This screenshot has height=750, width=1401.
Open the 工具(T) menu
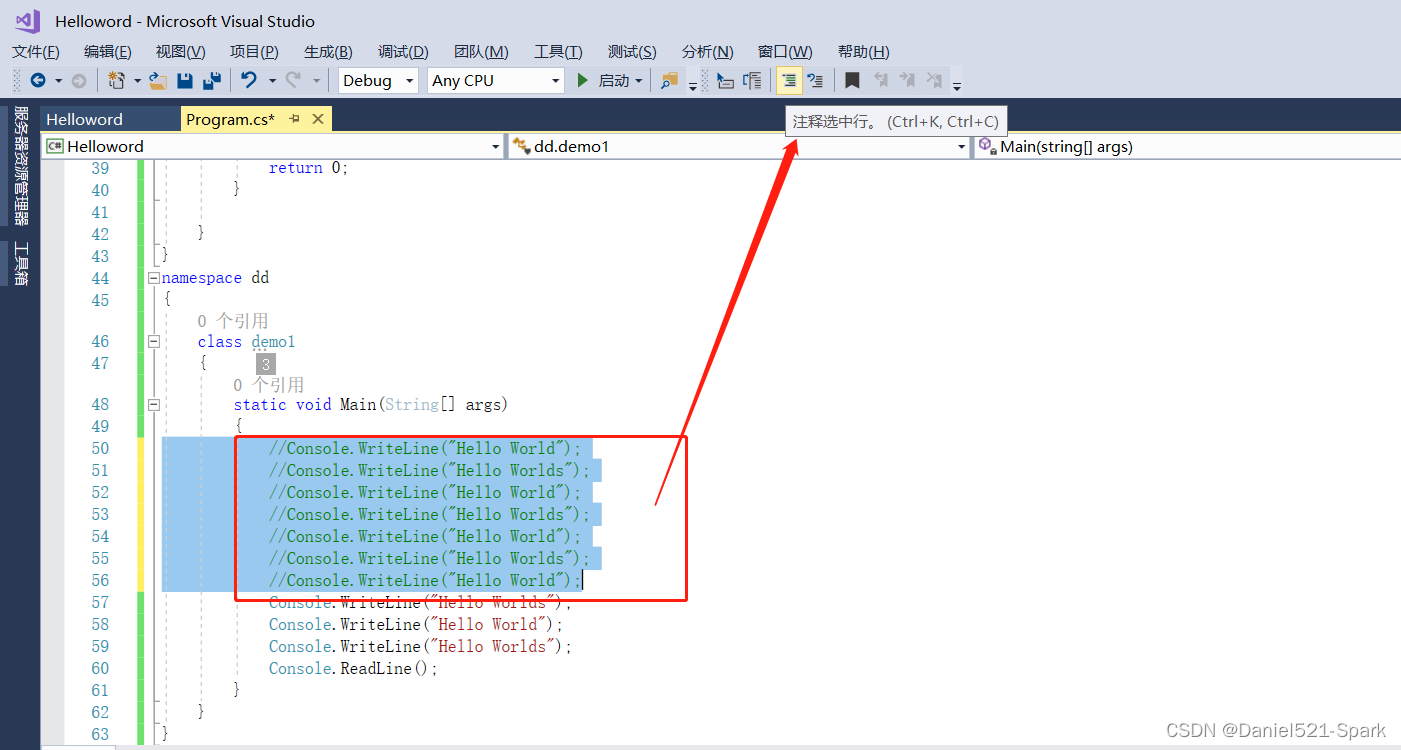(x=558, y=52)
